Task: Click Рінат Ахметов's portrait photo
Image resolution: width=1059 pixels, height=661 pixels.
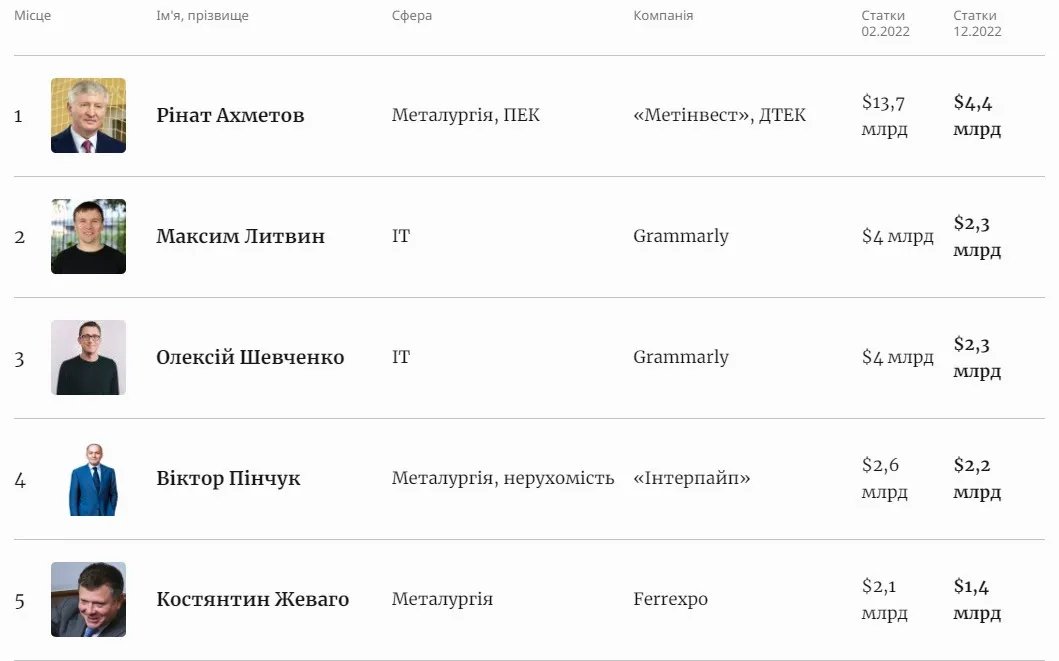Action: 88,116
